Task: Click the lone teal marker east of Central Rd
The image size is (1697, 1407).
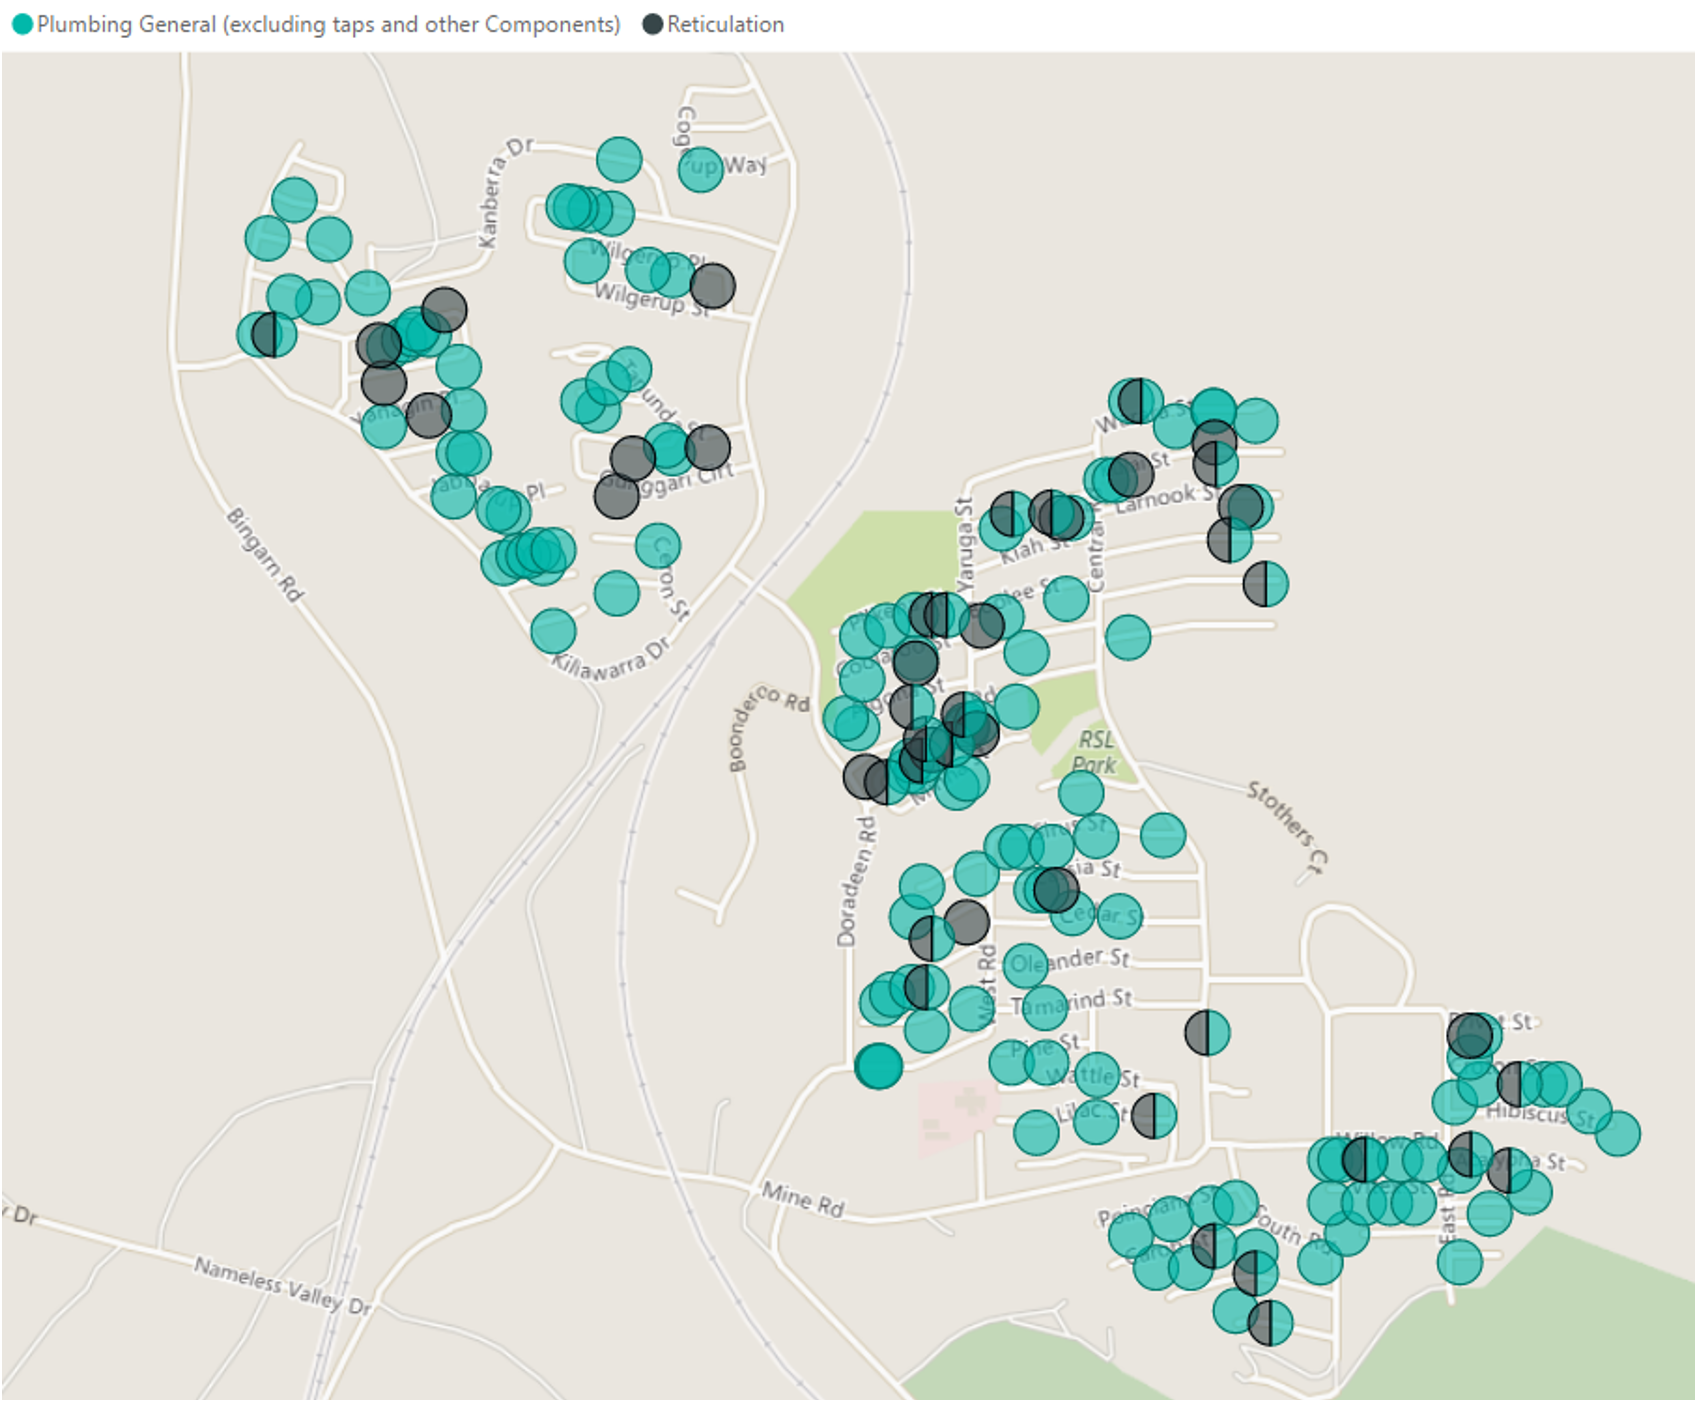Action: coord(1128,637)
